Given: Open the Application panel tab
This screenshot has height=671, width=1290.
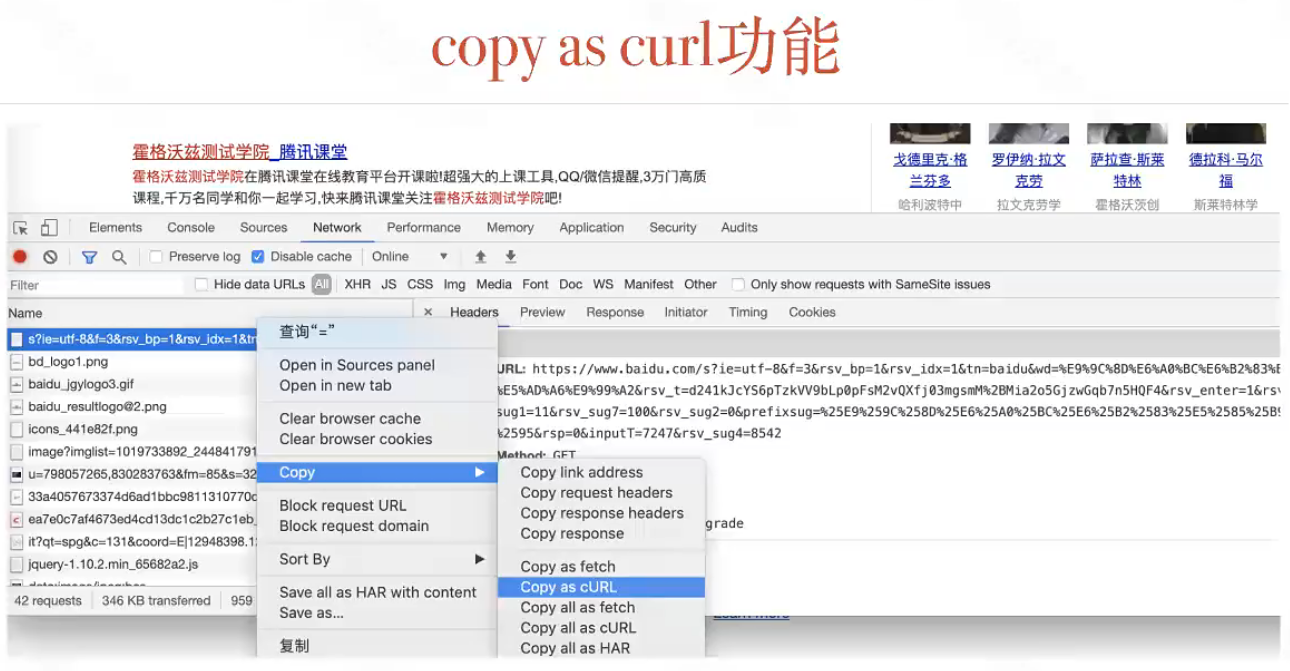Looking at the screenshot, I should click(x=592, y=228).
